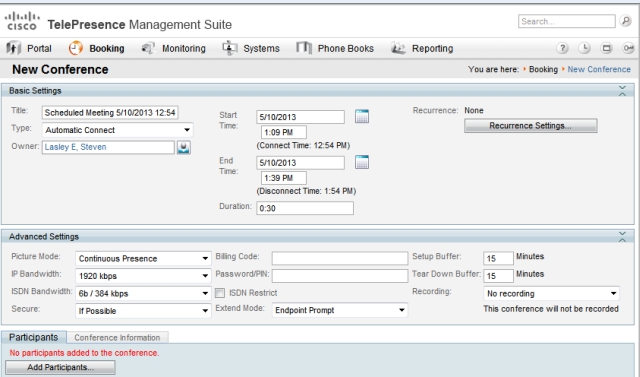Click the Duration field

tap(304, 208)
